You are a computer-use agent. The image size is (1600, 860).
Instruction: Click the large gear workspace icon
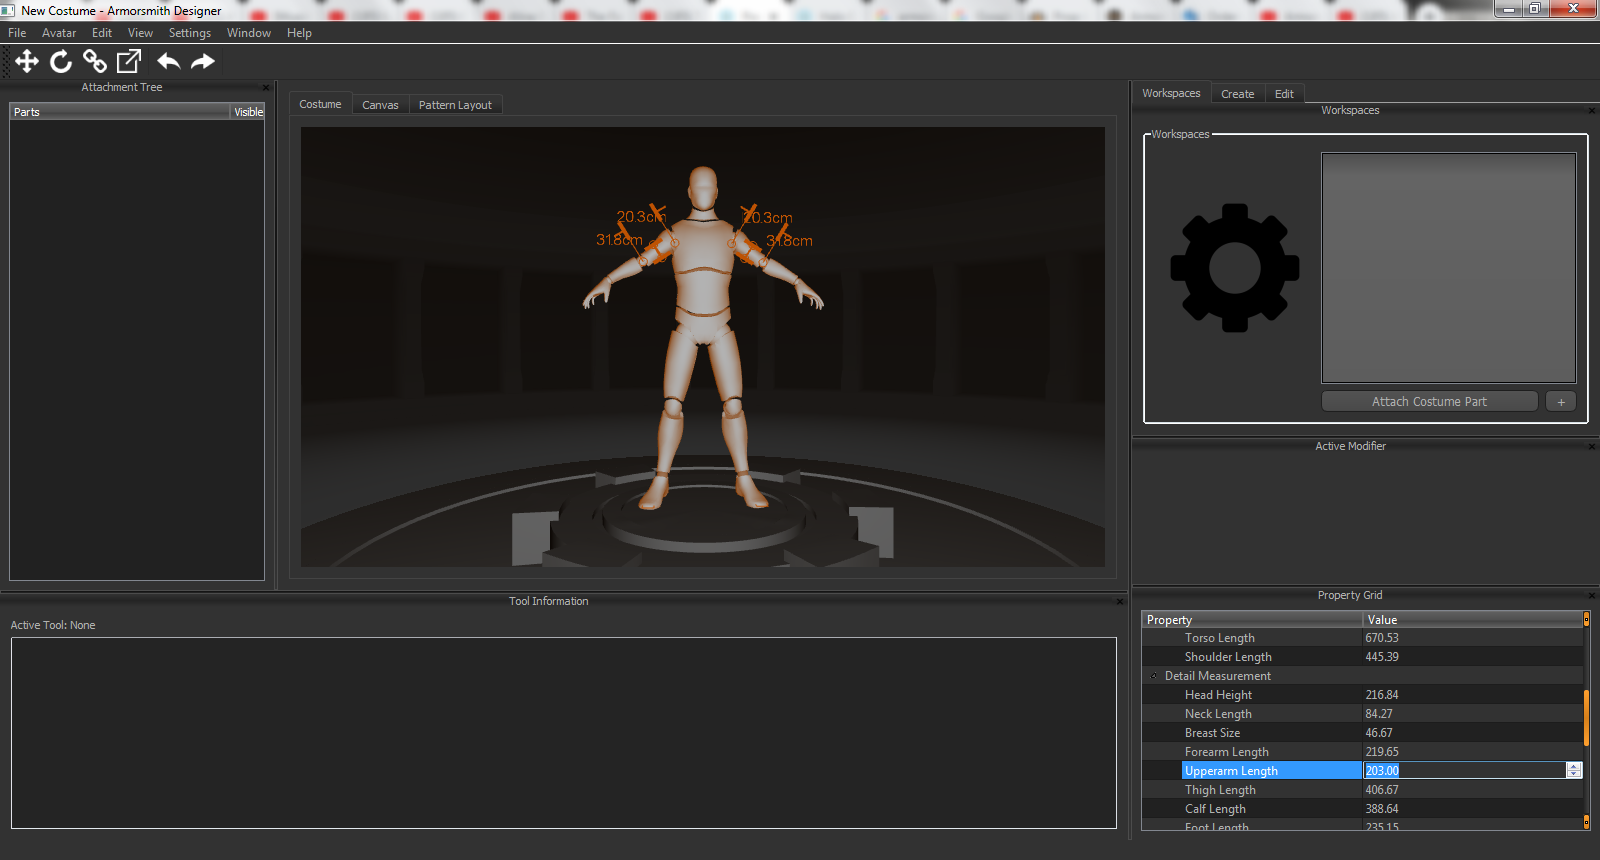tap(1235, 268)
